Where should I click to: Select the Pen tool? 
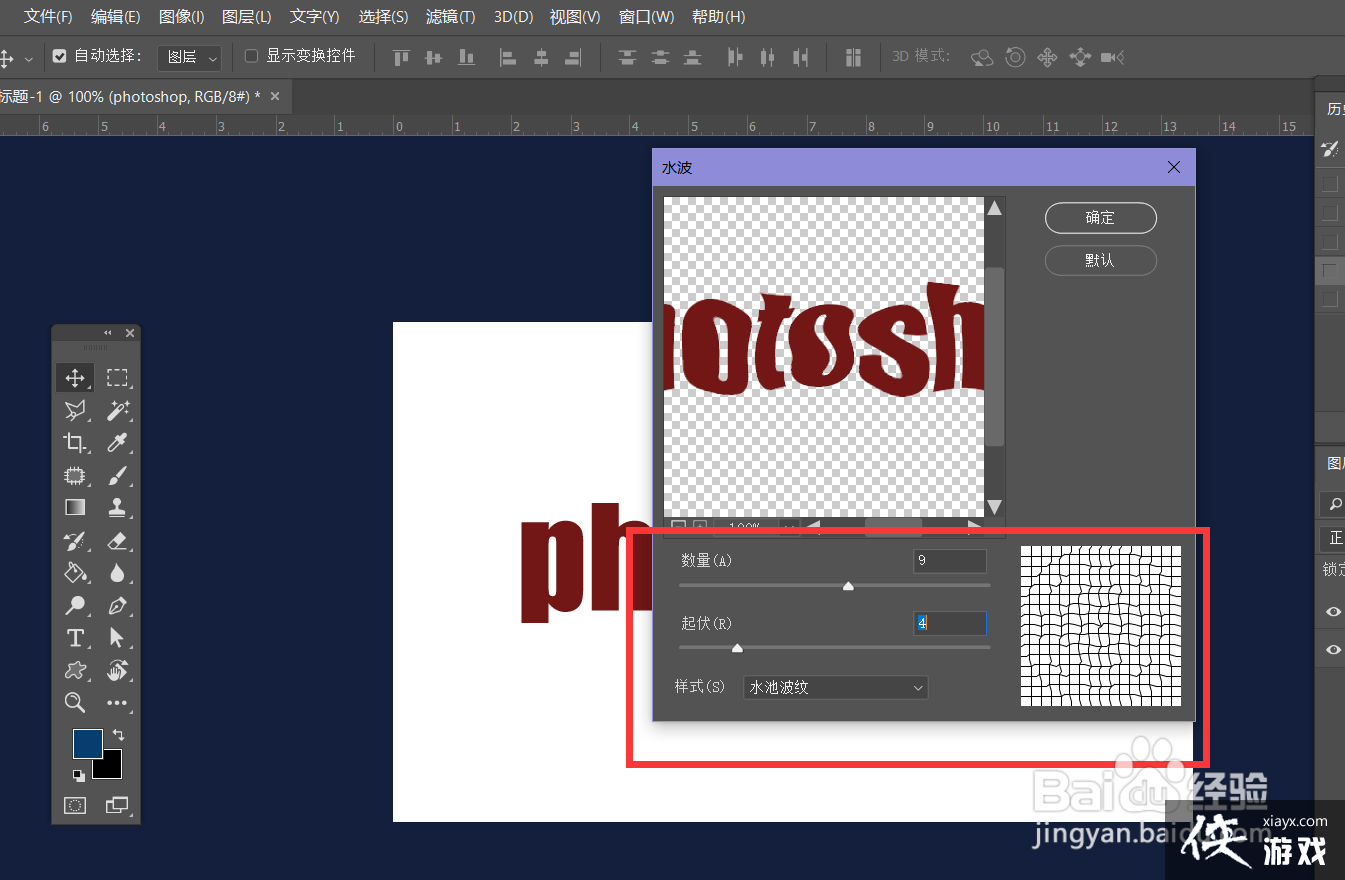[x=117, y=605]
